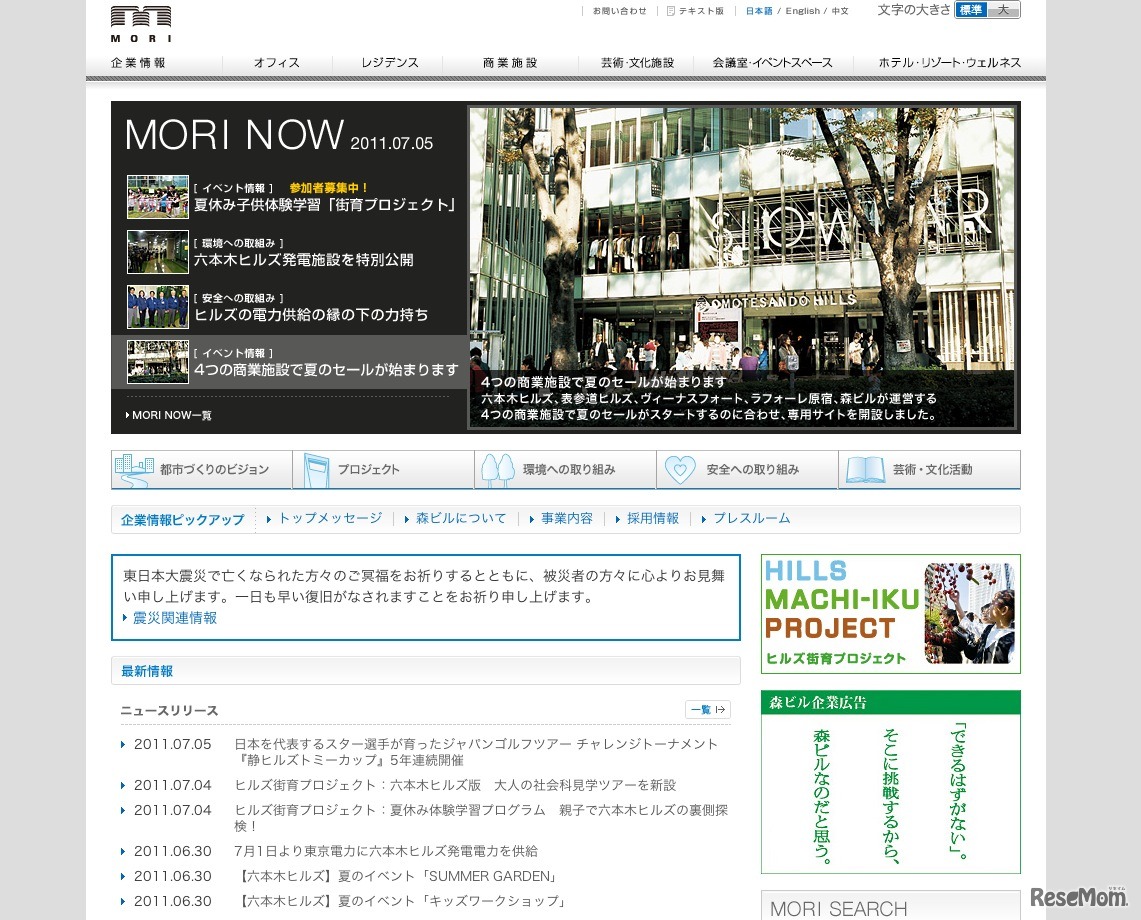Viewport: 1141px width, 920px height.
Task: Click the news release 一覧 button
Action: (x=708, y=710)
